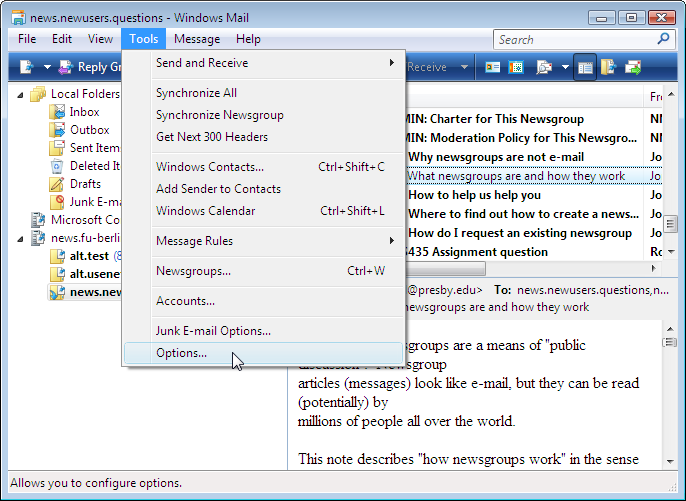Click the Headers icon with green arrow
686x501 pixels.
(x=634, y=67)
